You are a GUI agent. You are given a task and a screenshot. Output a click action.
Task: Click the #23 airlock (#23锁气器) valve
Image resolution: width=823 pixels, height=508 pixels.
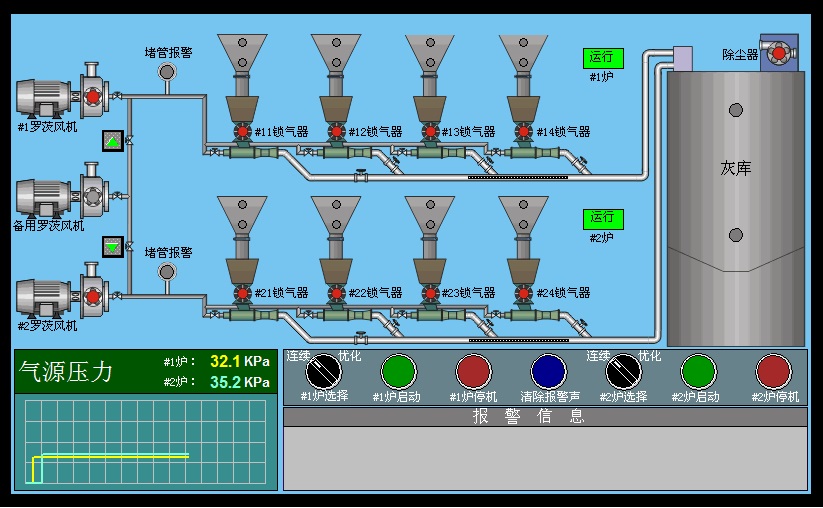tap(431, 293)
